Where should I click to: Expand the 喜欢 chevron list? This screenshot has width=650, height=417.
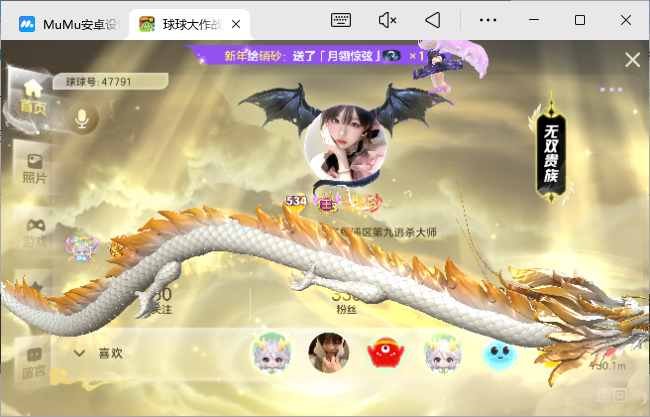click(x=79, y=353)
